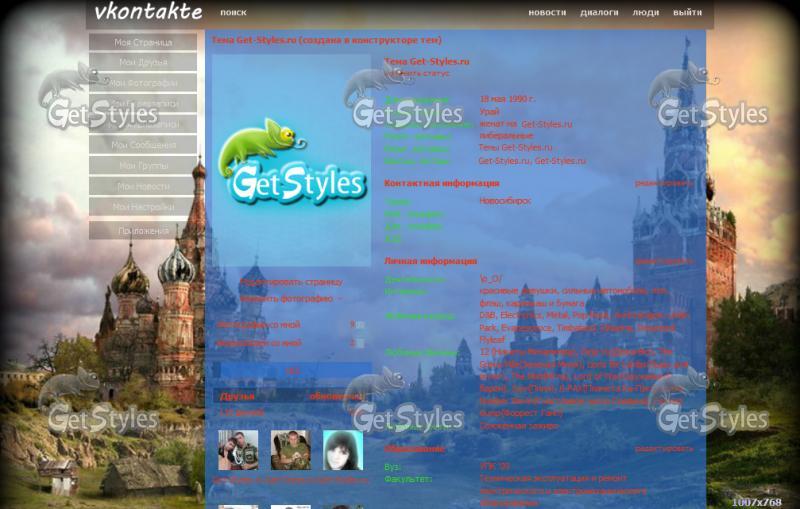Go to Моя Страница in sidebar
Image resolution: width=800 pixels, height=509 pixels.
(x=143, y=42)
